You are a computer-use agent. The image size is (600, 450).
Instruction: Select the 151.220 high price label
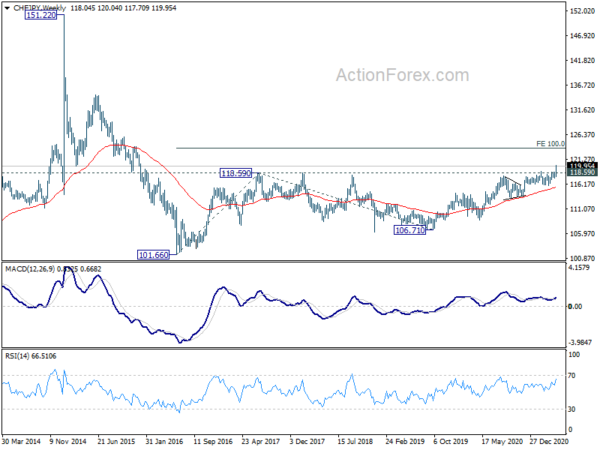41,15
